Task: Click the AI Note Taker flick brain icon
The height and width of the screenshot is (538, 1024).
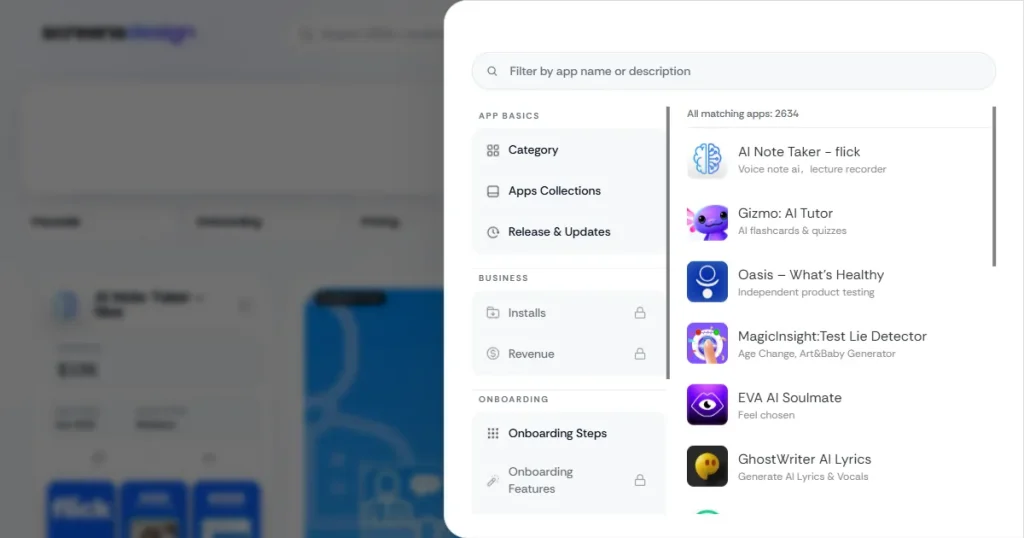Action: (x=707, y=159)
